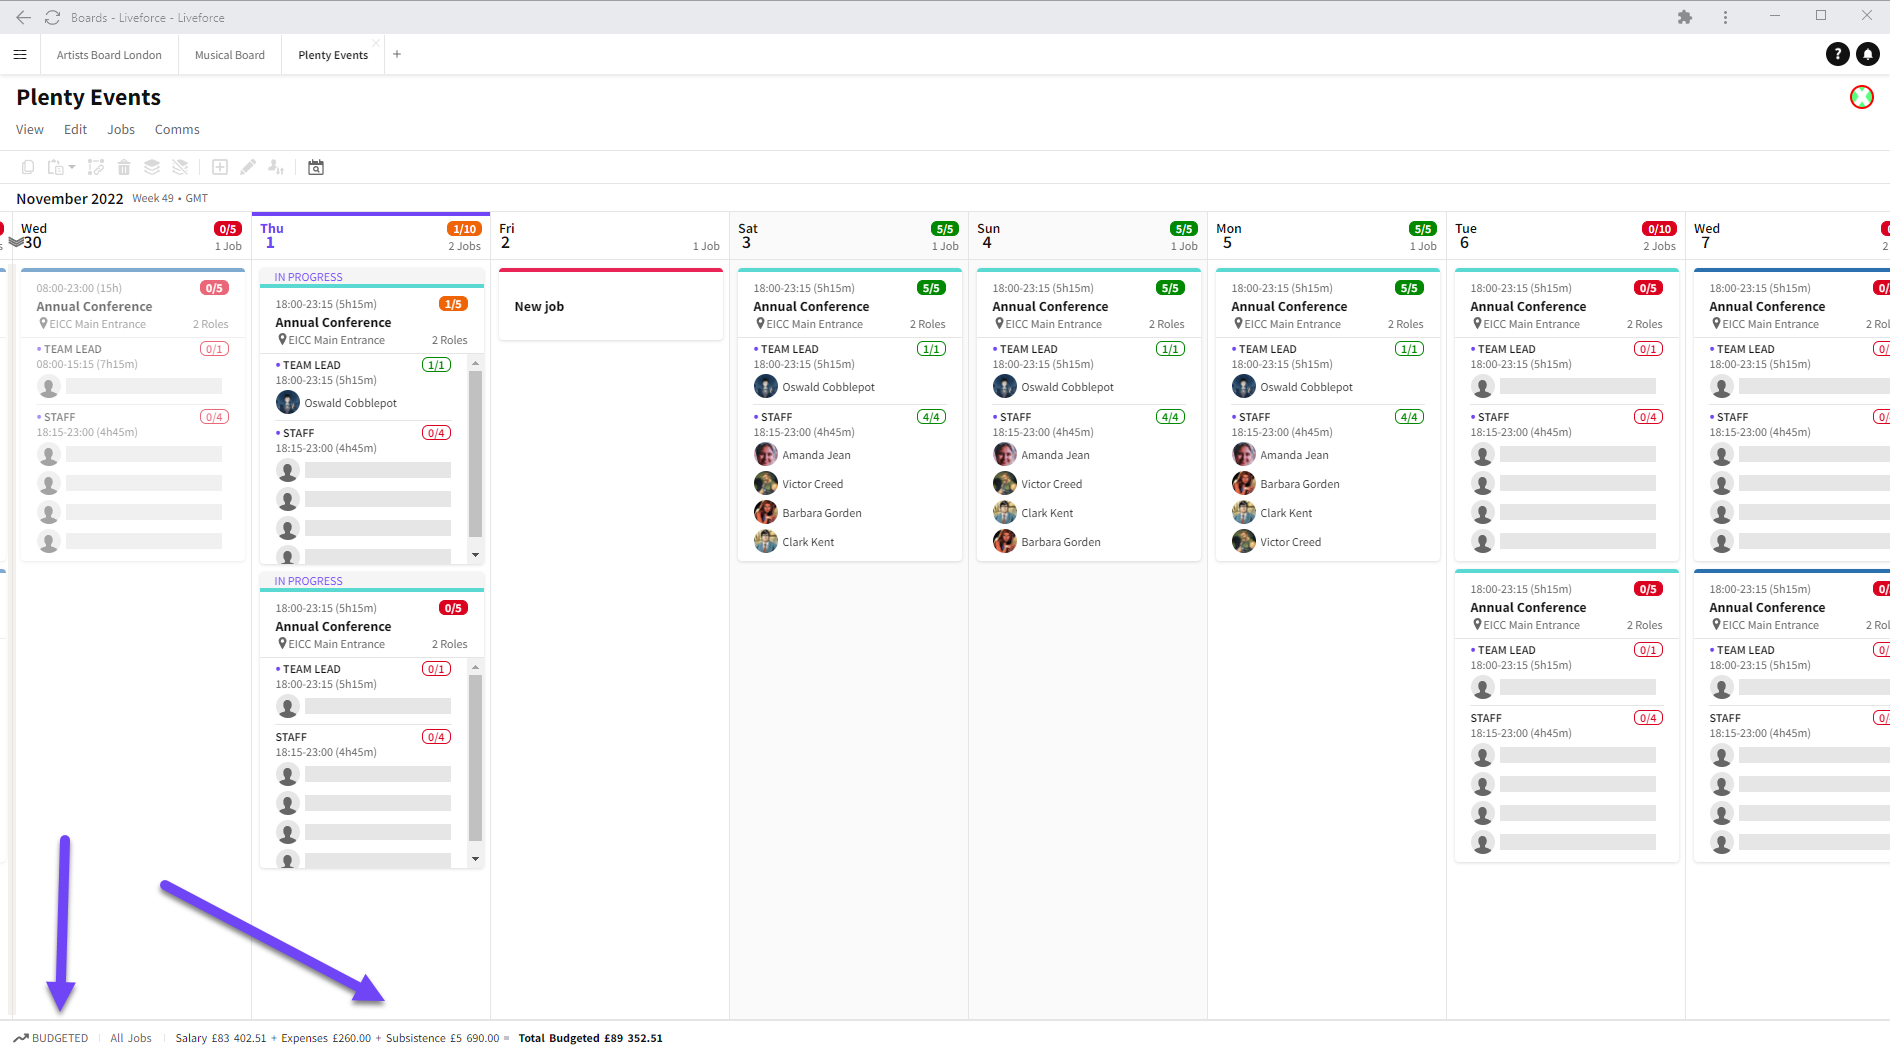The height and width of the screenshot is (1054, 1890).
Task: Toggle the All Jobs filter in status bar
Action: (x=131, y=1038)
